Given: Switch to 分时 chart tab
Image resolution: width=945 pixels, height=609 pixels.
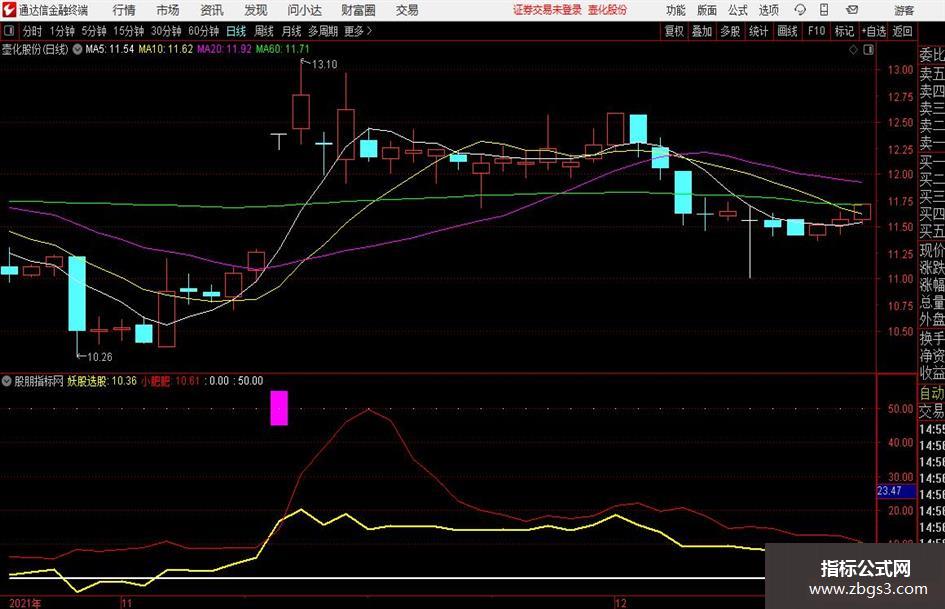Looking at the screenshot, I should click(33, 31).
